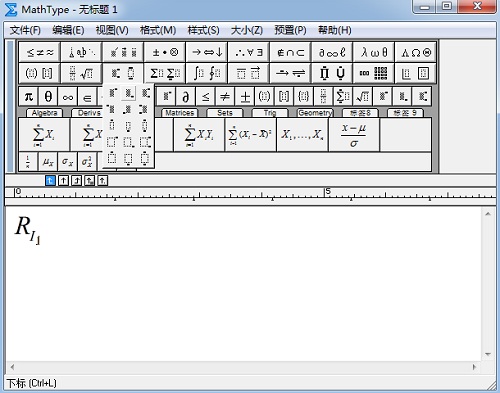500x393 pixels.
Task: Insert the not-equal symbol ≠ in small bar
Action: tap(225, 97)
